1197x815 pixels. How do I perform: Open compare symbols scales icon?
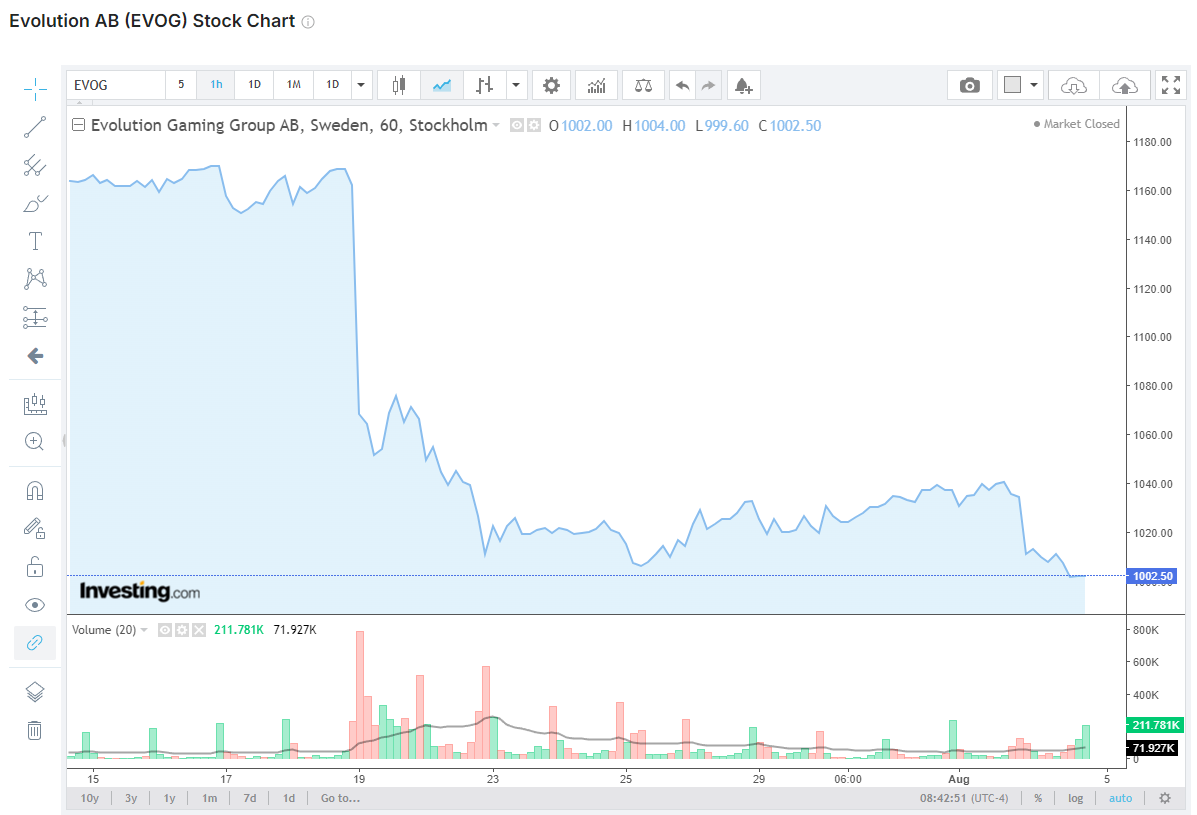tap(644, 85)
